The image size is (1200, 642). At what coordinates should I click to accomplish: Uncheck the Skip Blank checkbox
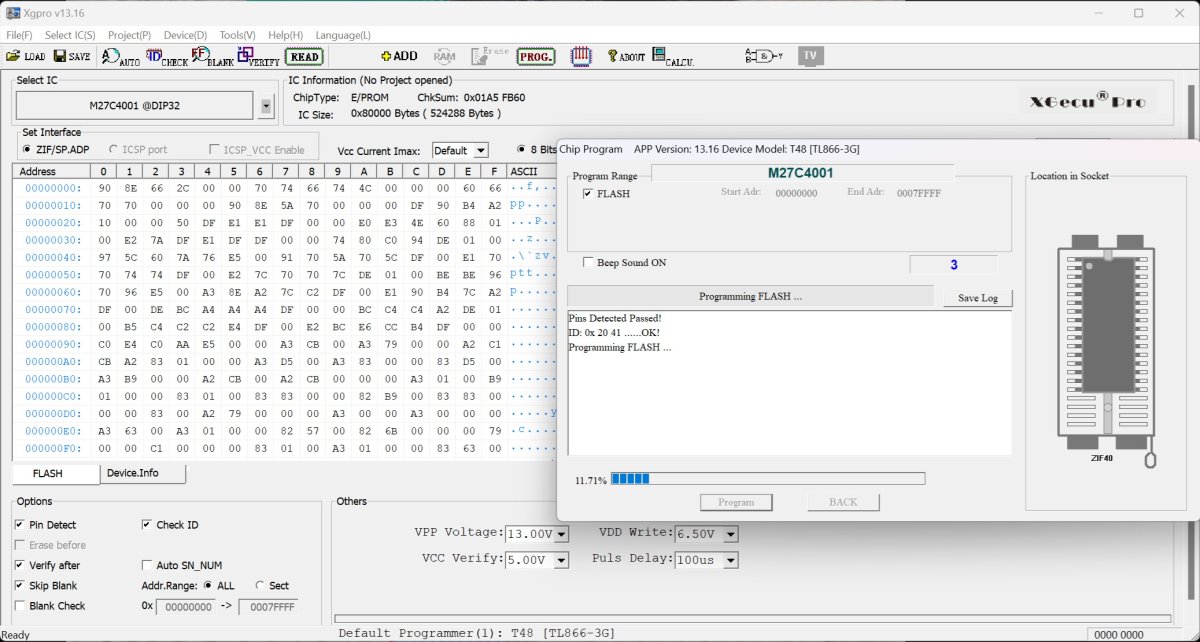(20, 585)
